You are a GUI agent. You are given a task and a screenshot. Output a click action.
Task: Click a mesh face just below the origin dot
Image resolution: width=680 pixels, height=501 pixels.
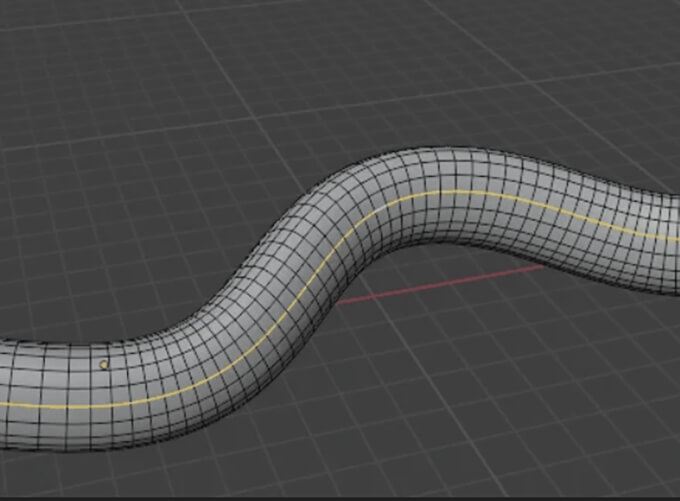tap(105, 380)
